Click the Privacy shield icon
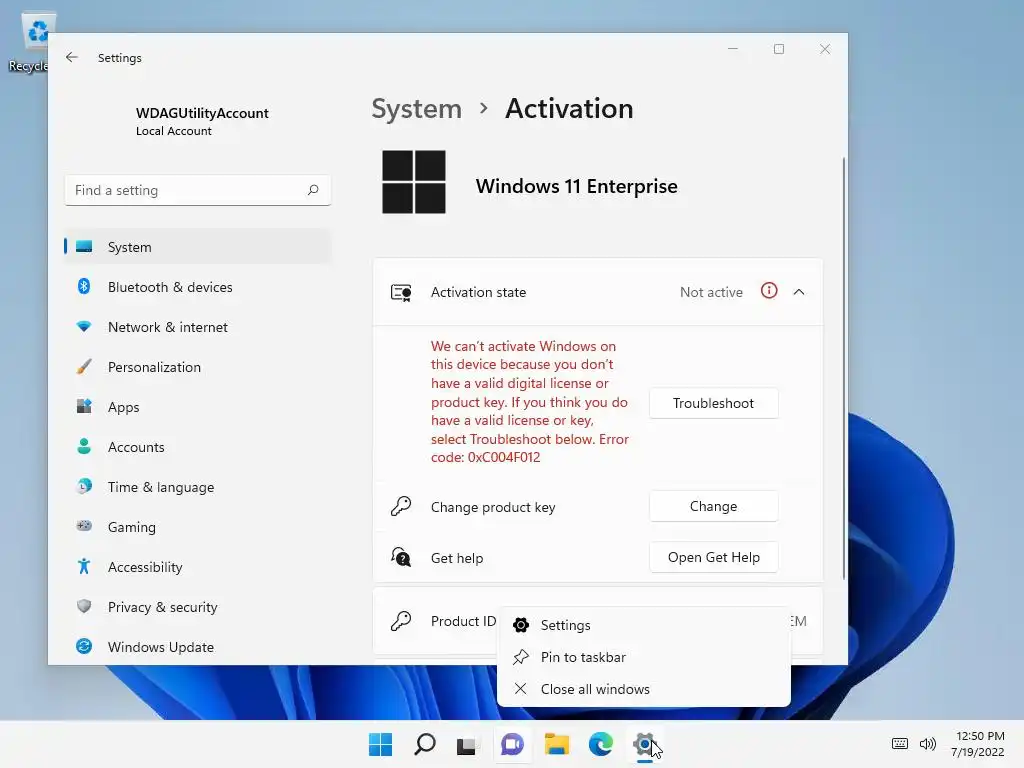The image size is (1024, 768). click(84, 606)
